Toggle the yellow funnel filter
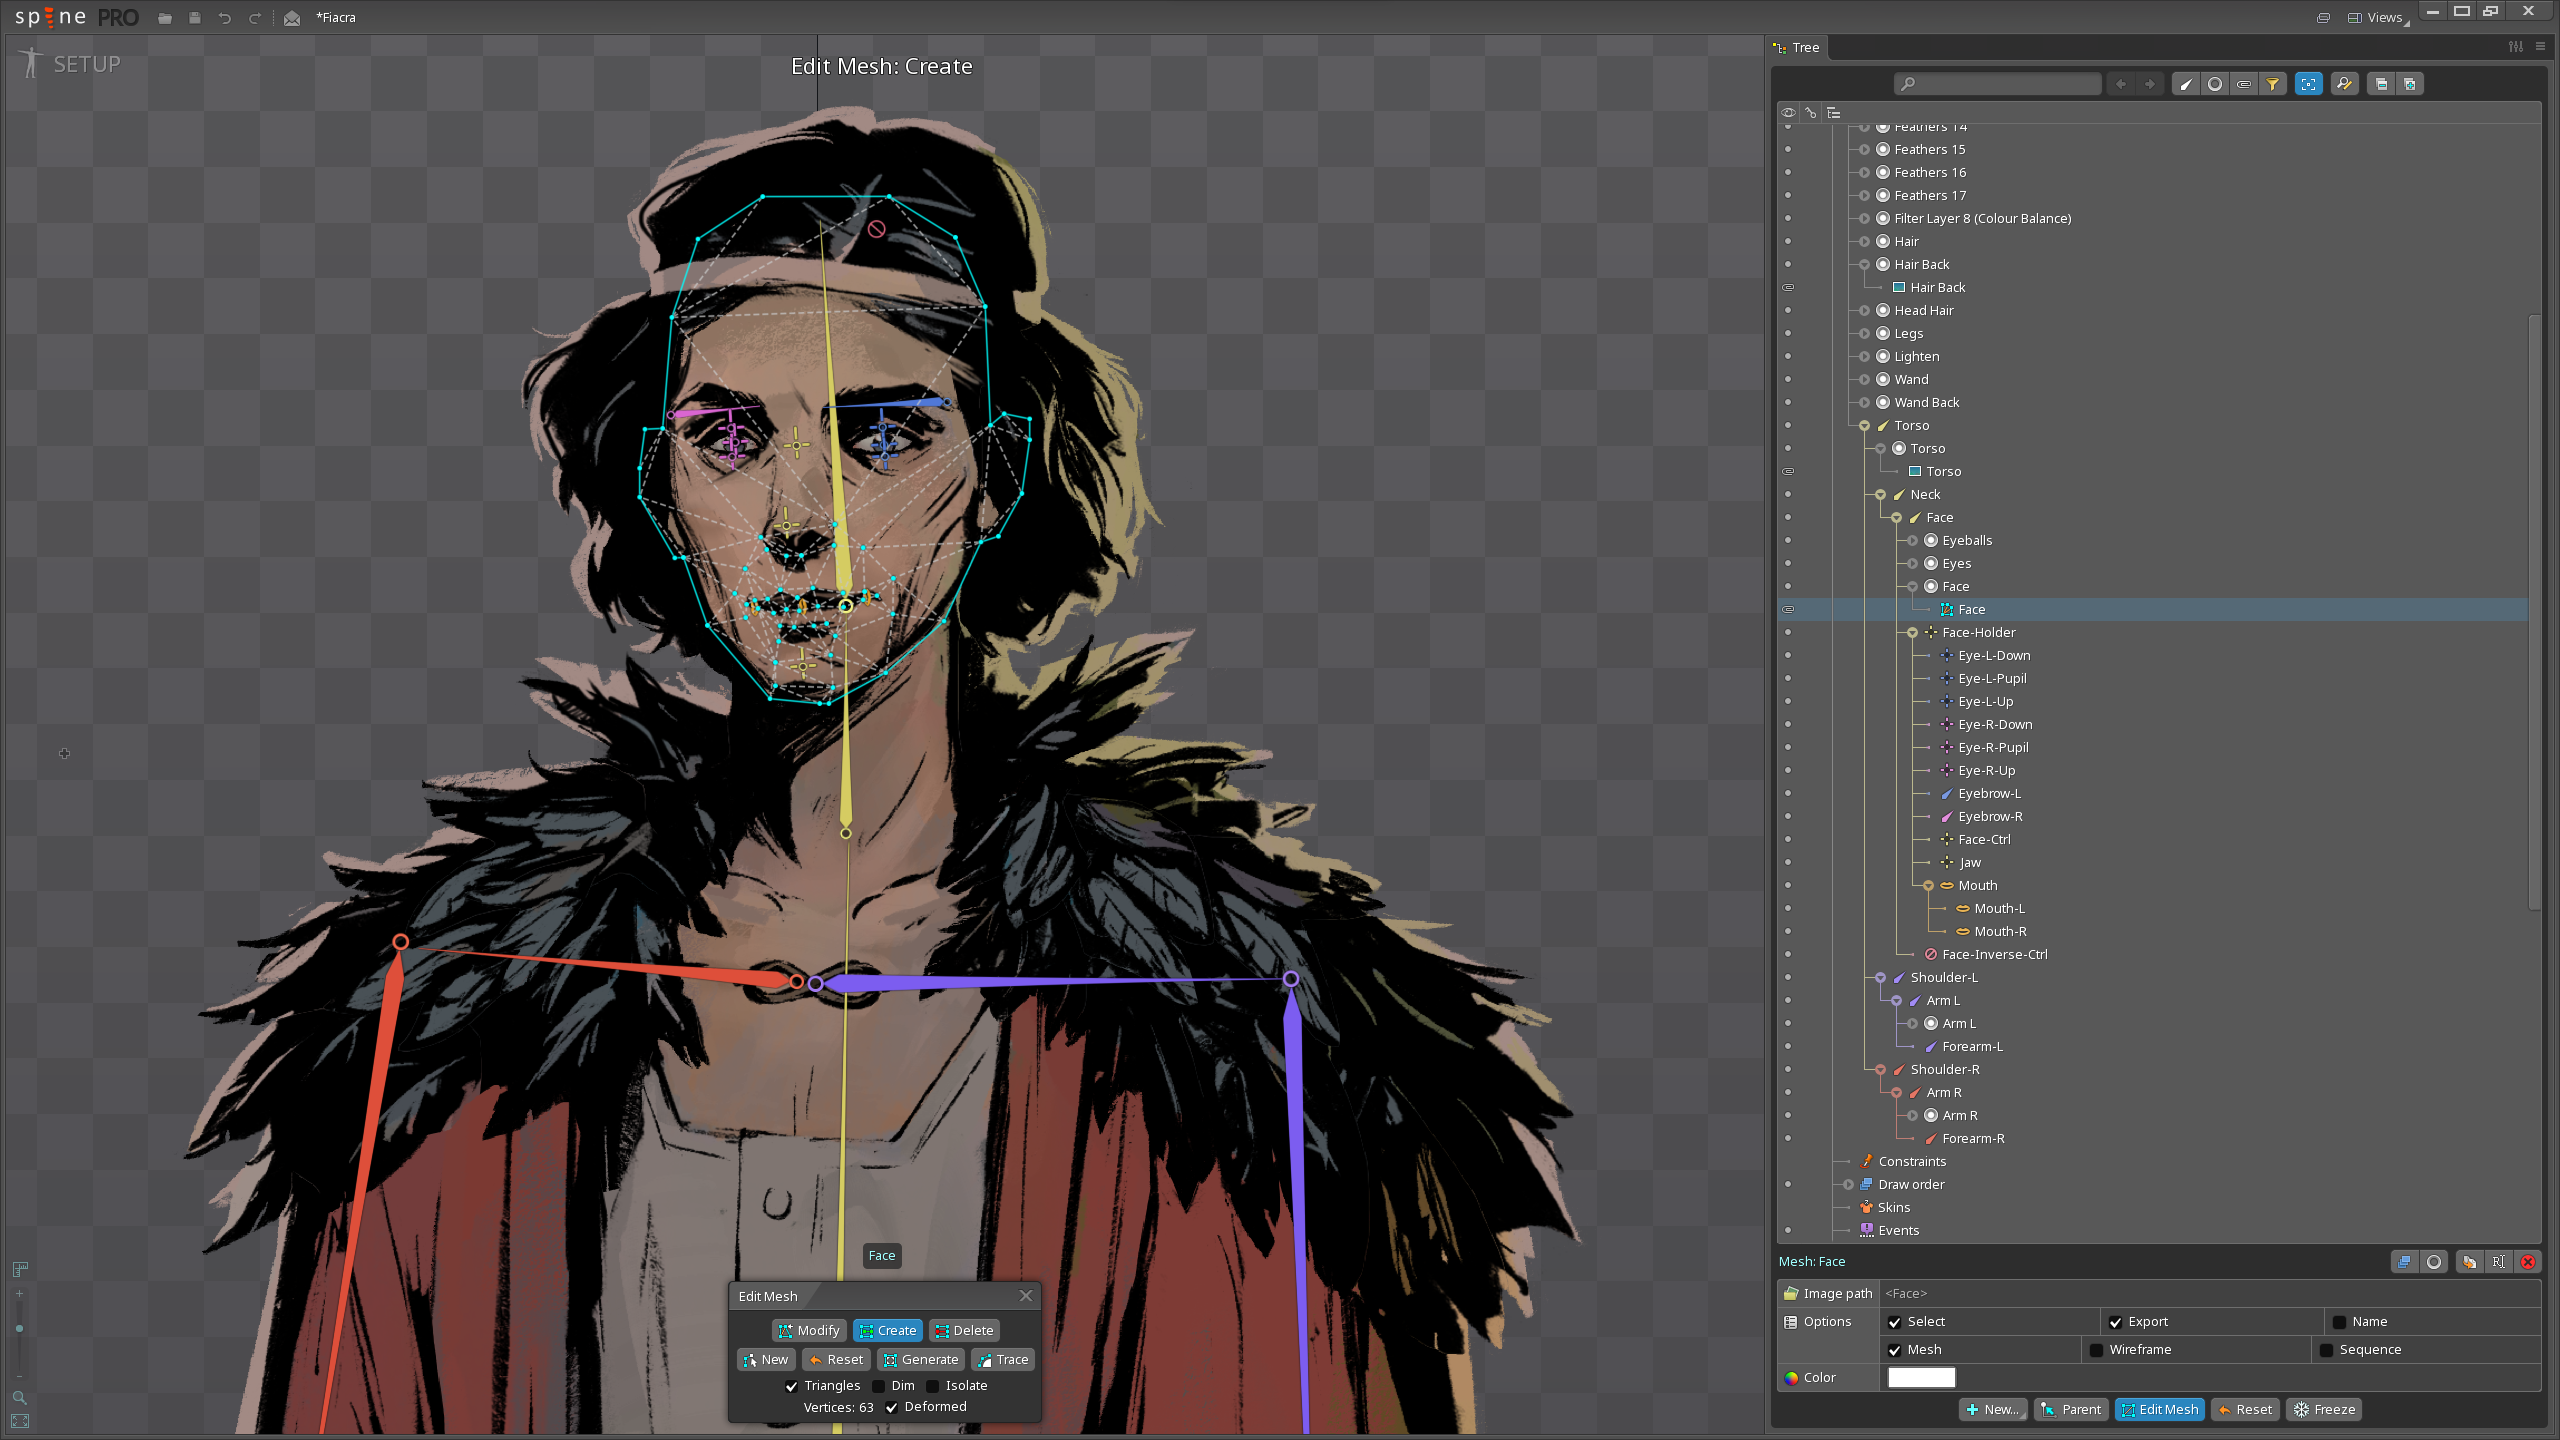This screenshot has height=1440, width=2560. (x=2273, y=84)
